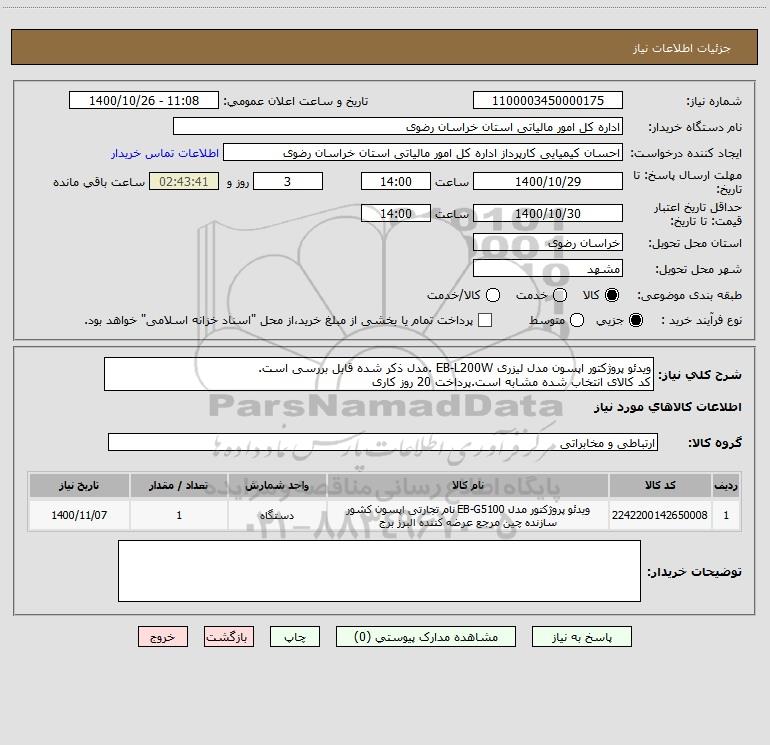Open the اطلاعات تماس خریدار link
This screenshot has height=745, width=770.
[165, 153]
